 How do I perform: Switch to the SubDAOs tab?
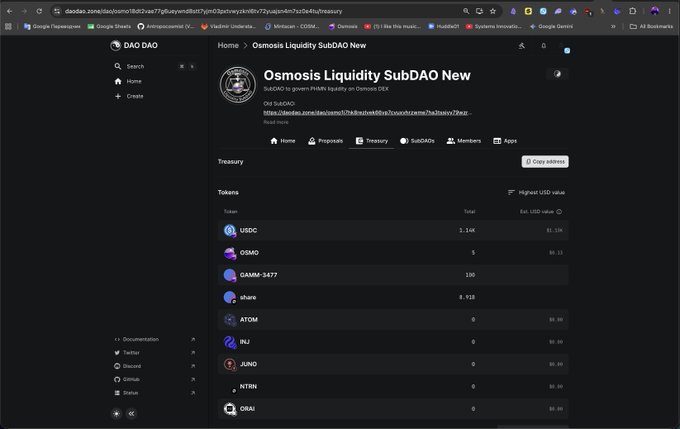(417, 141)
